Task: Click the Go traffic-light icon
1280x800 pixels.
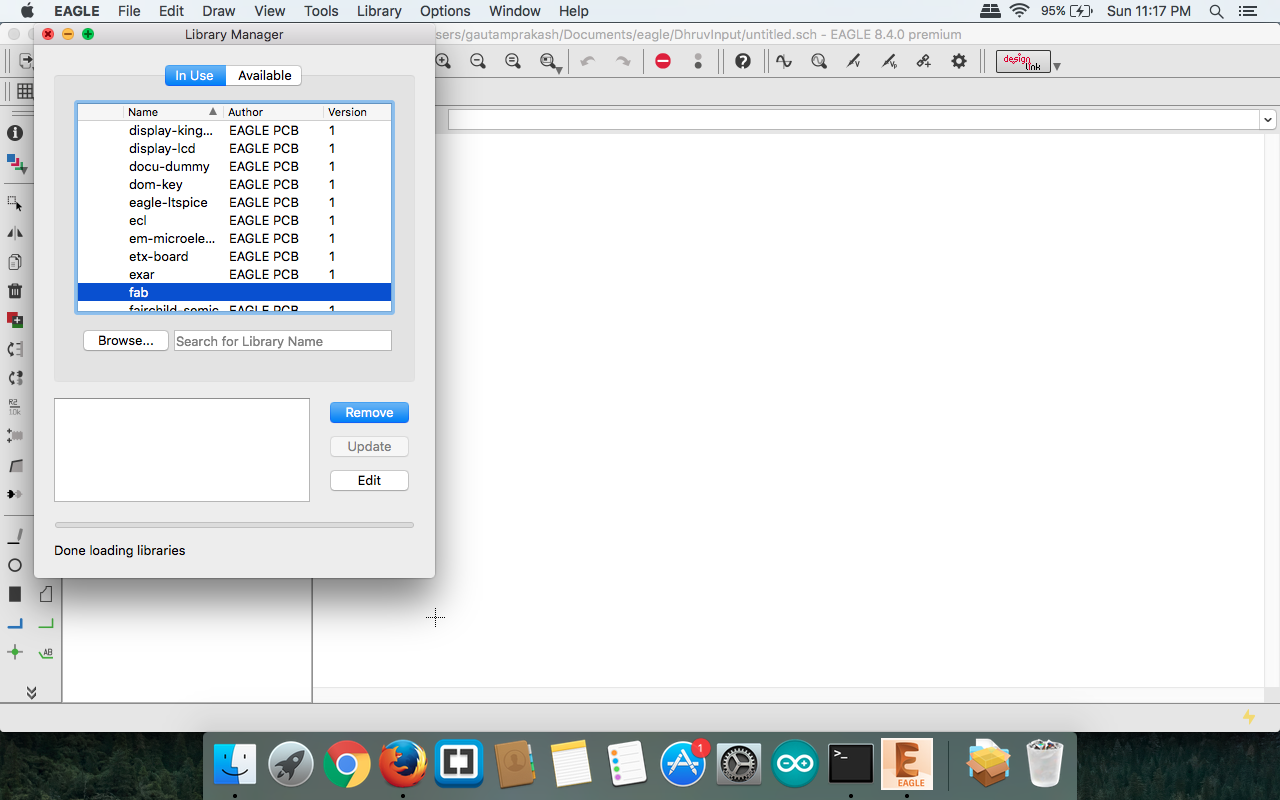Action: pos(698,61)
